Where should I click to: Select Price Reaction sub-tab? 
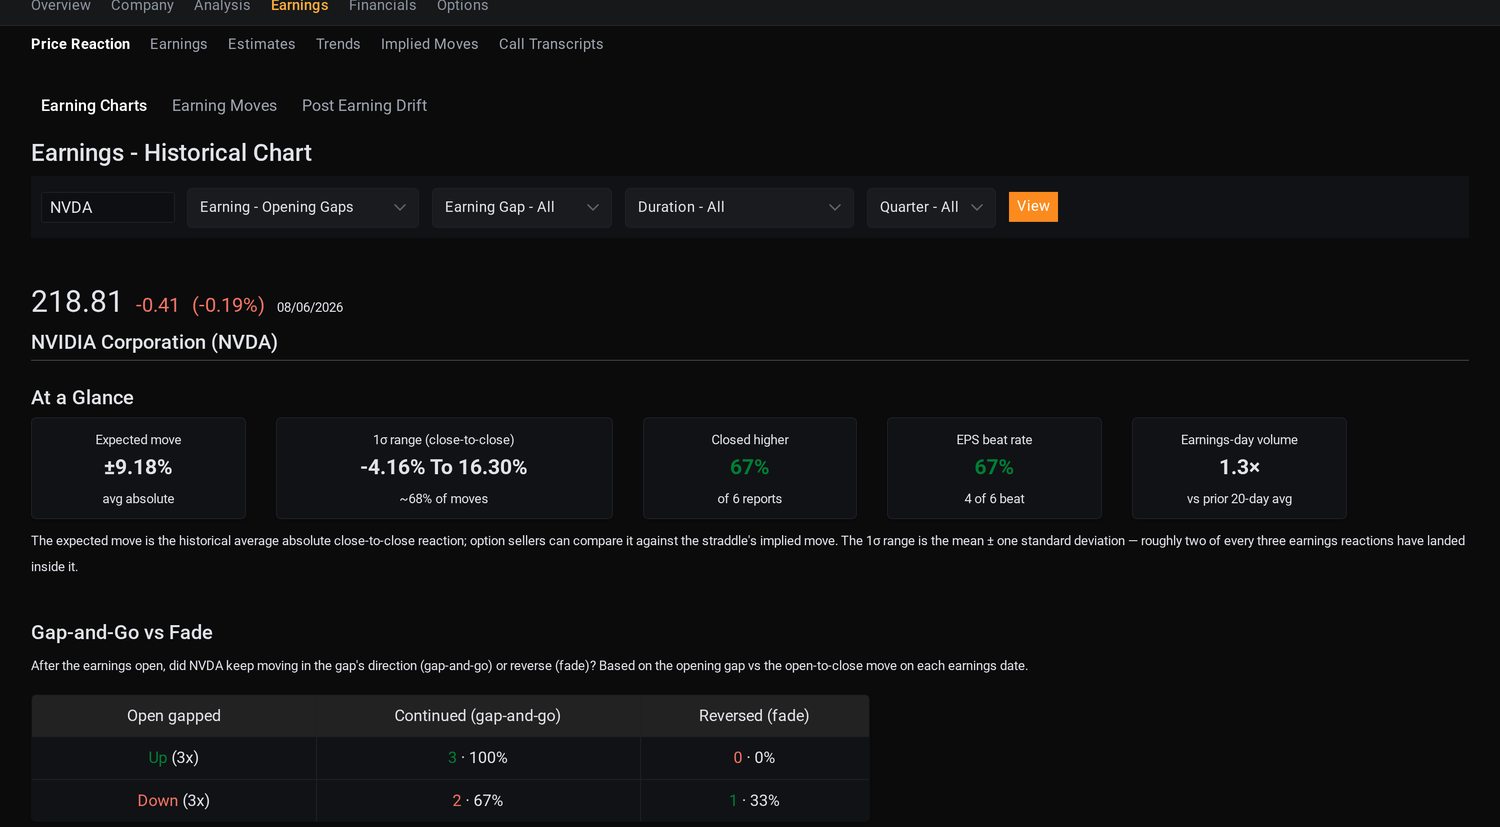tap(80, 44)
